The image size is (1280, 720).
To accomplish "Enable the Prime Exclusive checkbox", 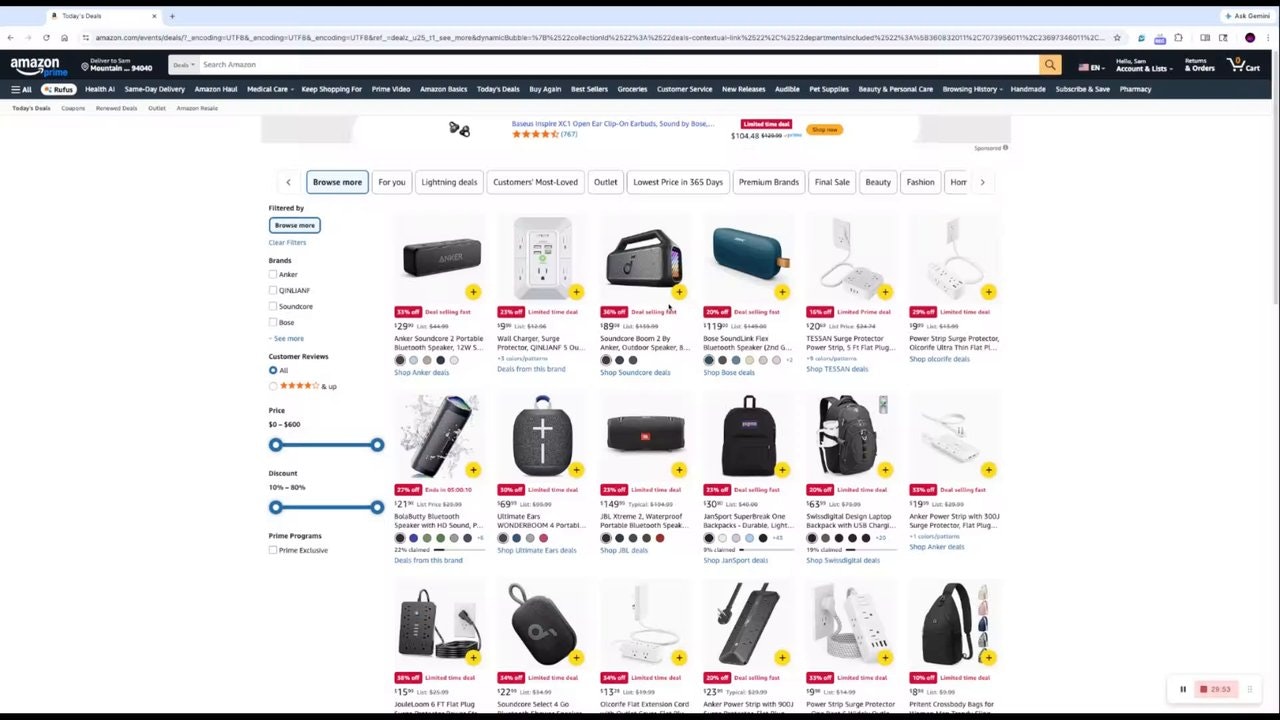I will 273,550.
